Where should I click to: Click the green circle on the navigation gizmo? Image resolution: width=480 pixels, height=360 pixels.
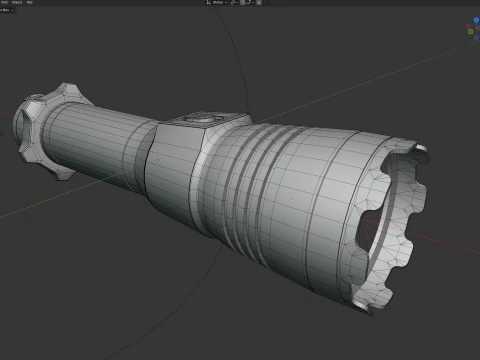click(x=470, y=32)
